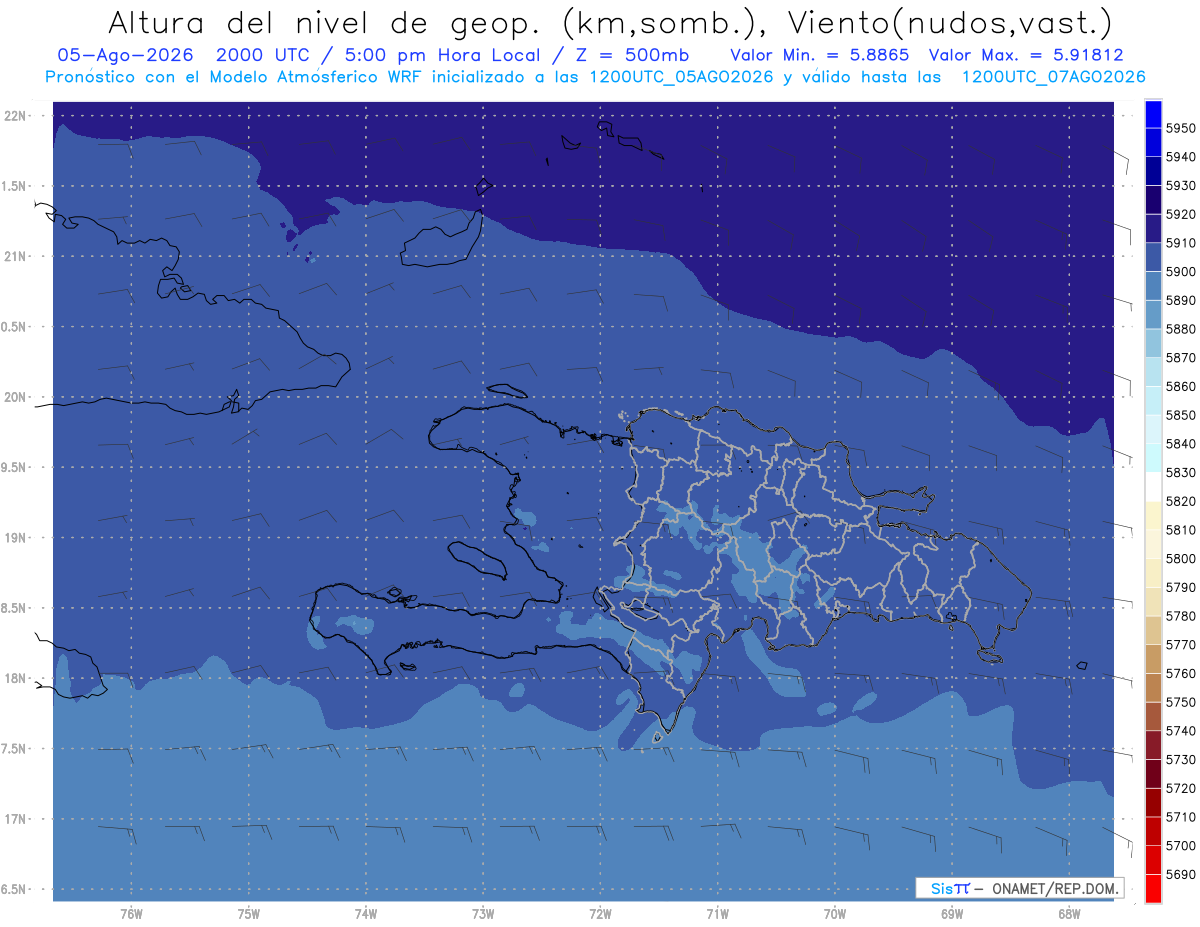
Task: Click the legend value '5720'
Action: coord(1180,788)
